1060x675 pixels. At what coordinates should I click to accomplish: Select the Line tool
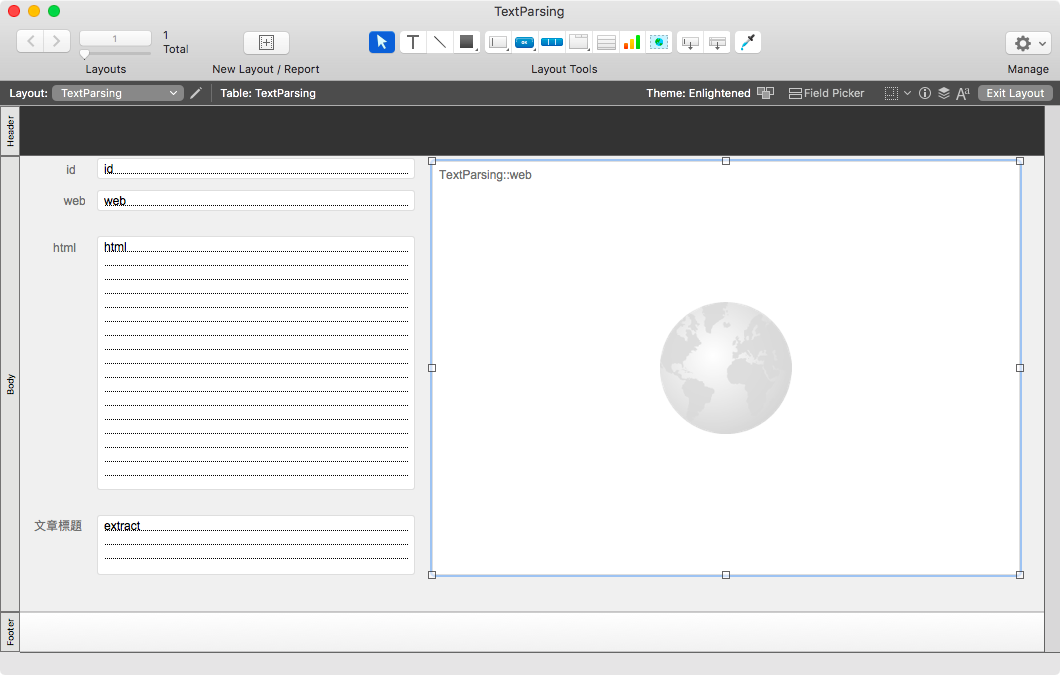pos(439,42)
